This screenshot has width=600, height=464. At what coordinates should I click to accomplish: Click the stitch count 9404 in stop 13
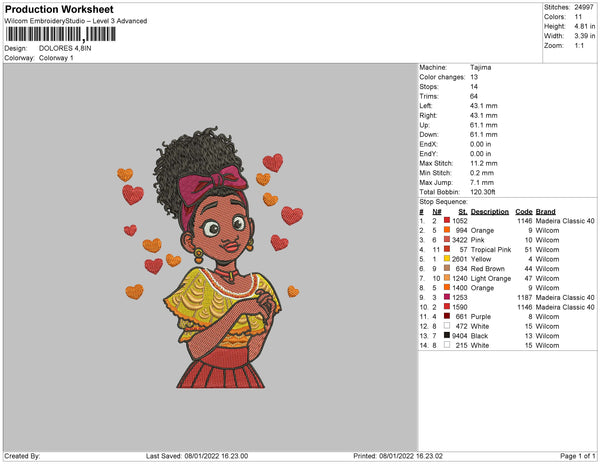click(460, 335)
